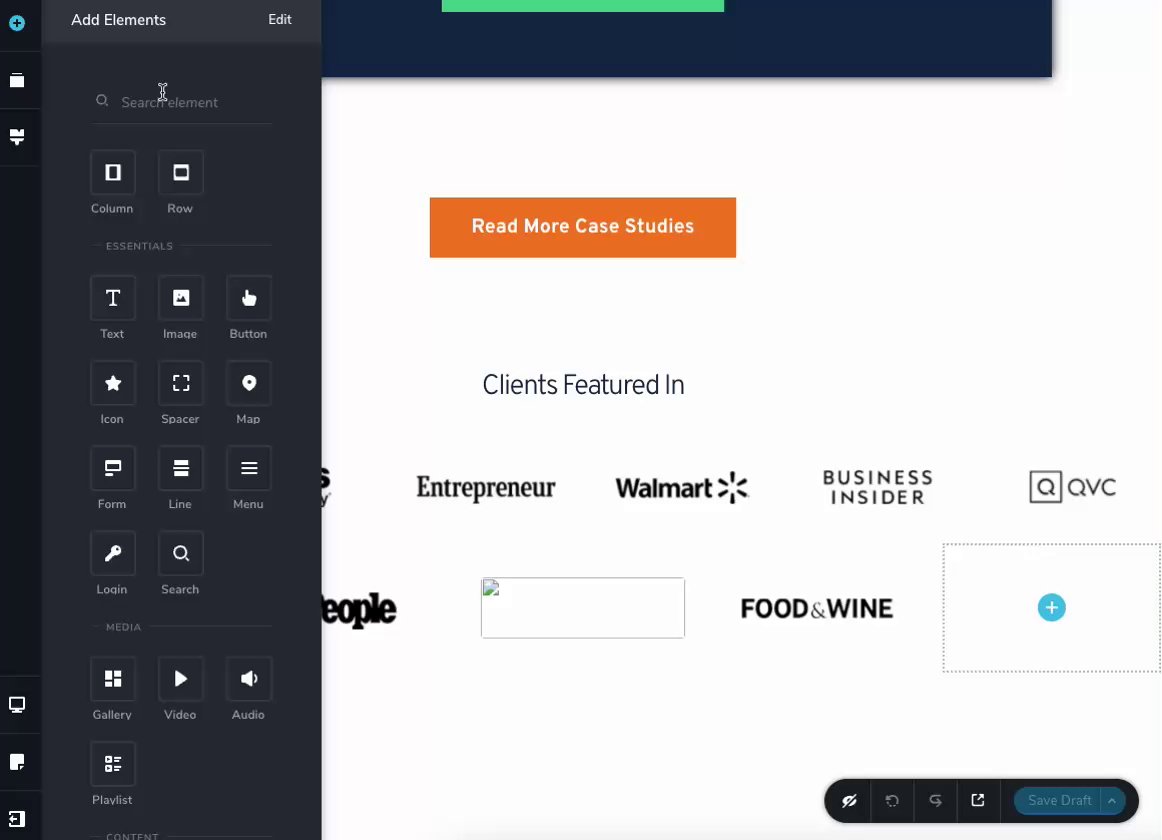Insert a Playlist element

click(113, 764)
